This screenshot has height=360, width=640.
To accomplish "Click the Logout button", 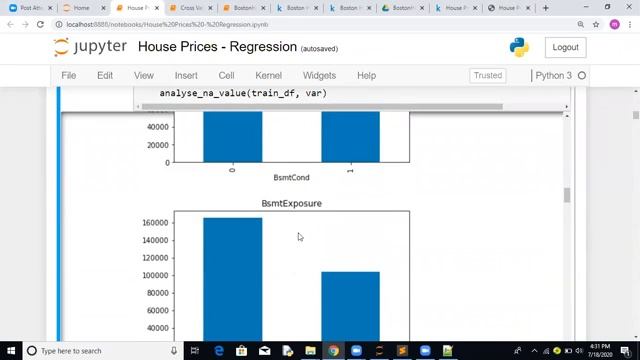I will coord(565,47).
